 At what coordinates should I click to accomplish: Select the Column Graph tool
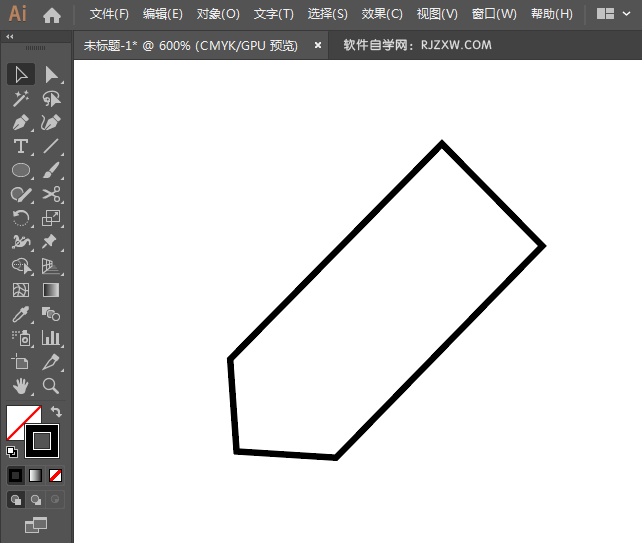point(51,338)
